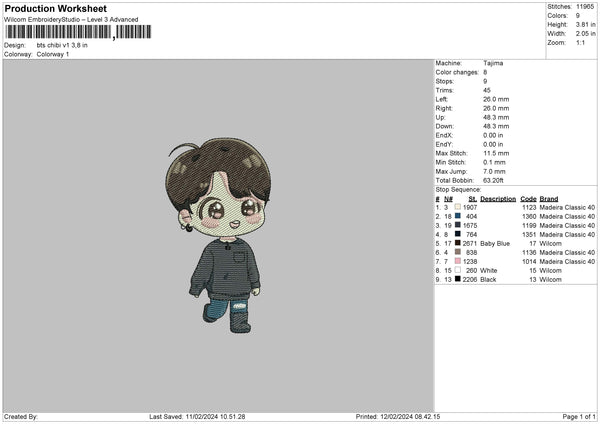Image resolution: width=600 pixels, height=424 pixels.
Task: Select the Black description text
Action: click(488, 279)
